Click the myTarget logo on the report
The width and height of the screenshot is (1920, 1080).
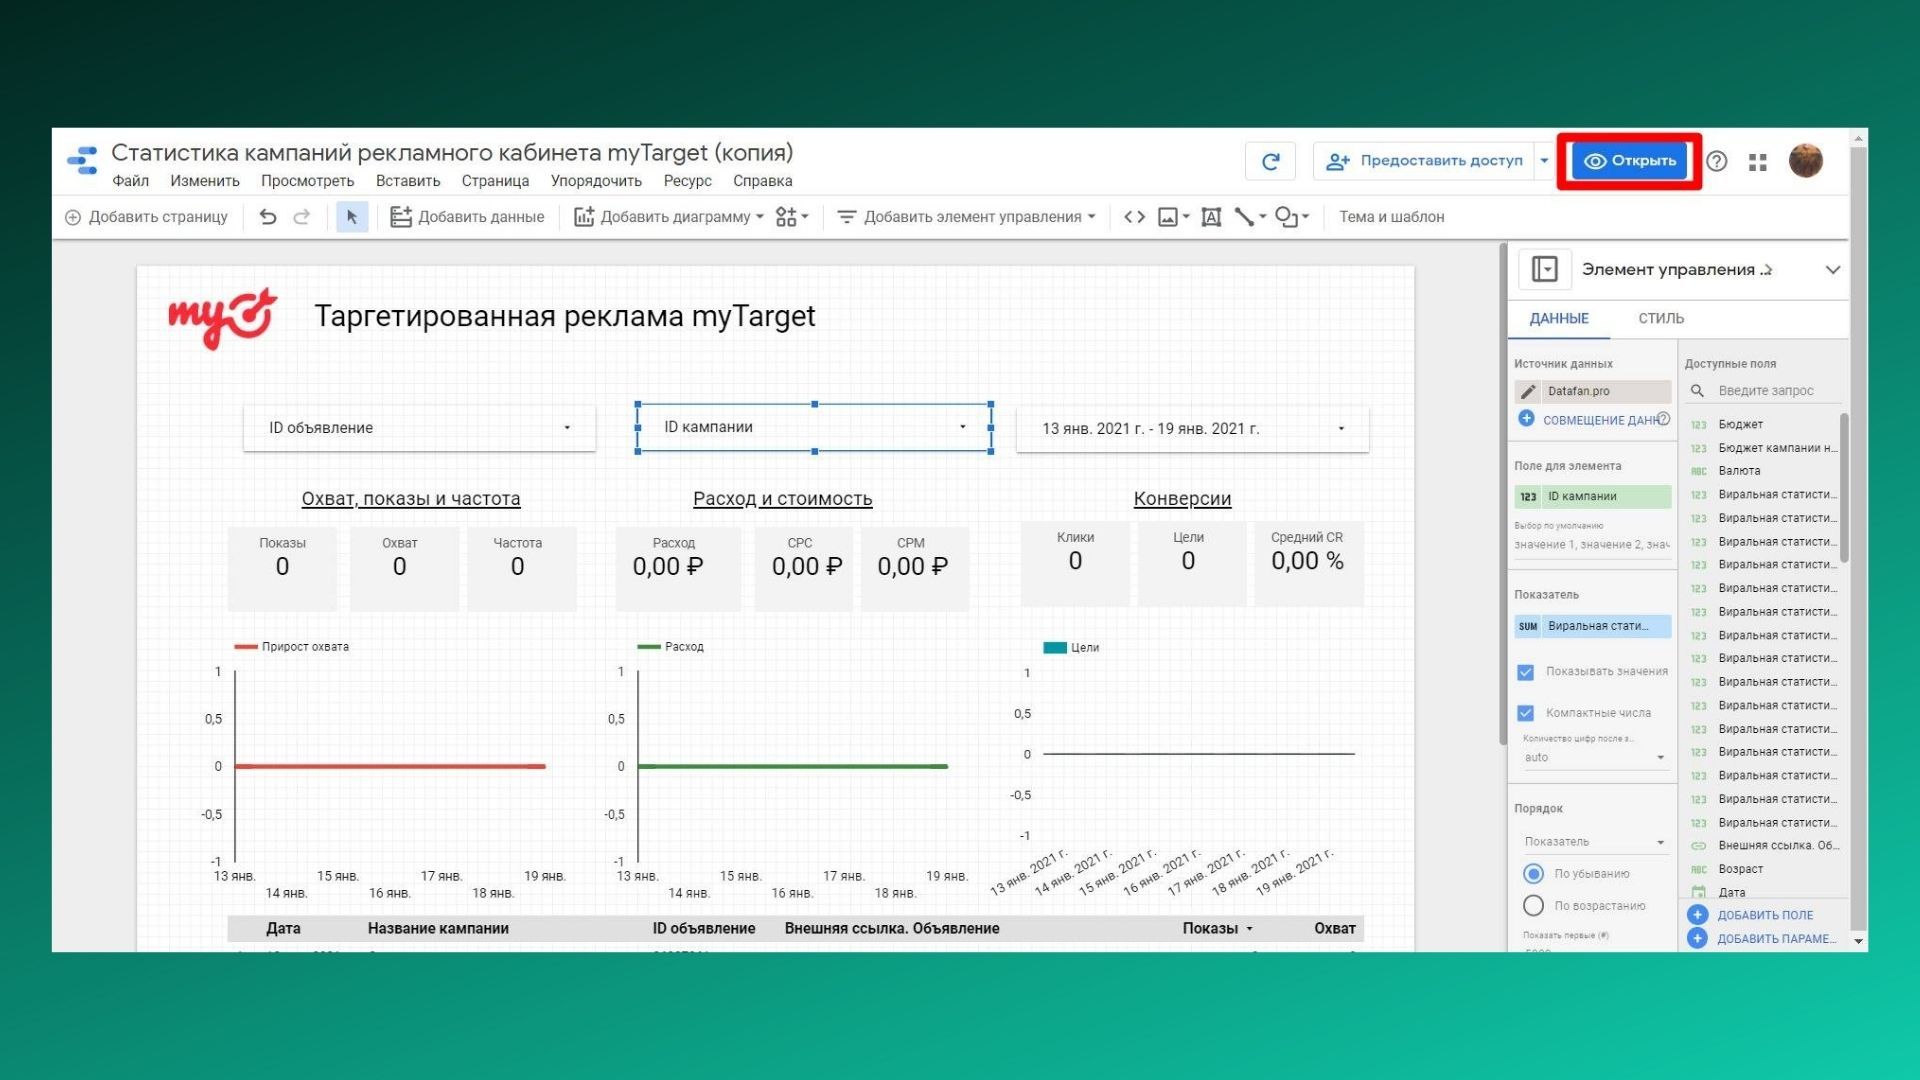pyautogui.click(x=222, y=317)
